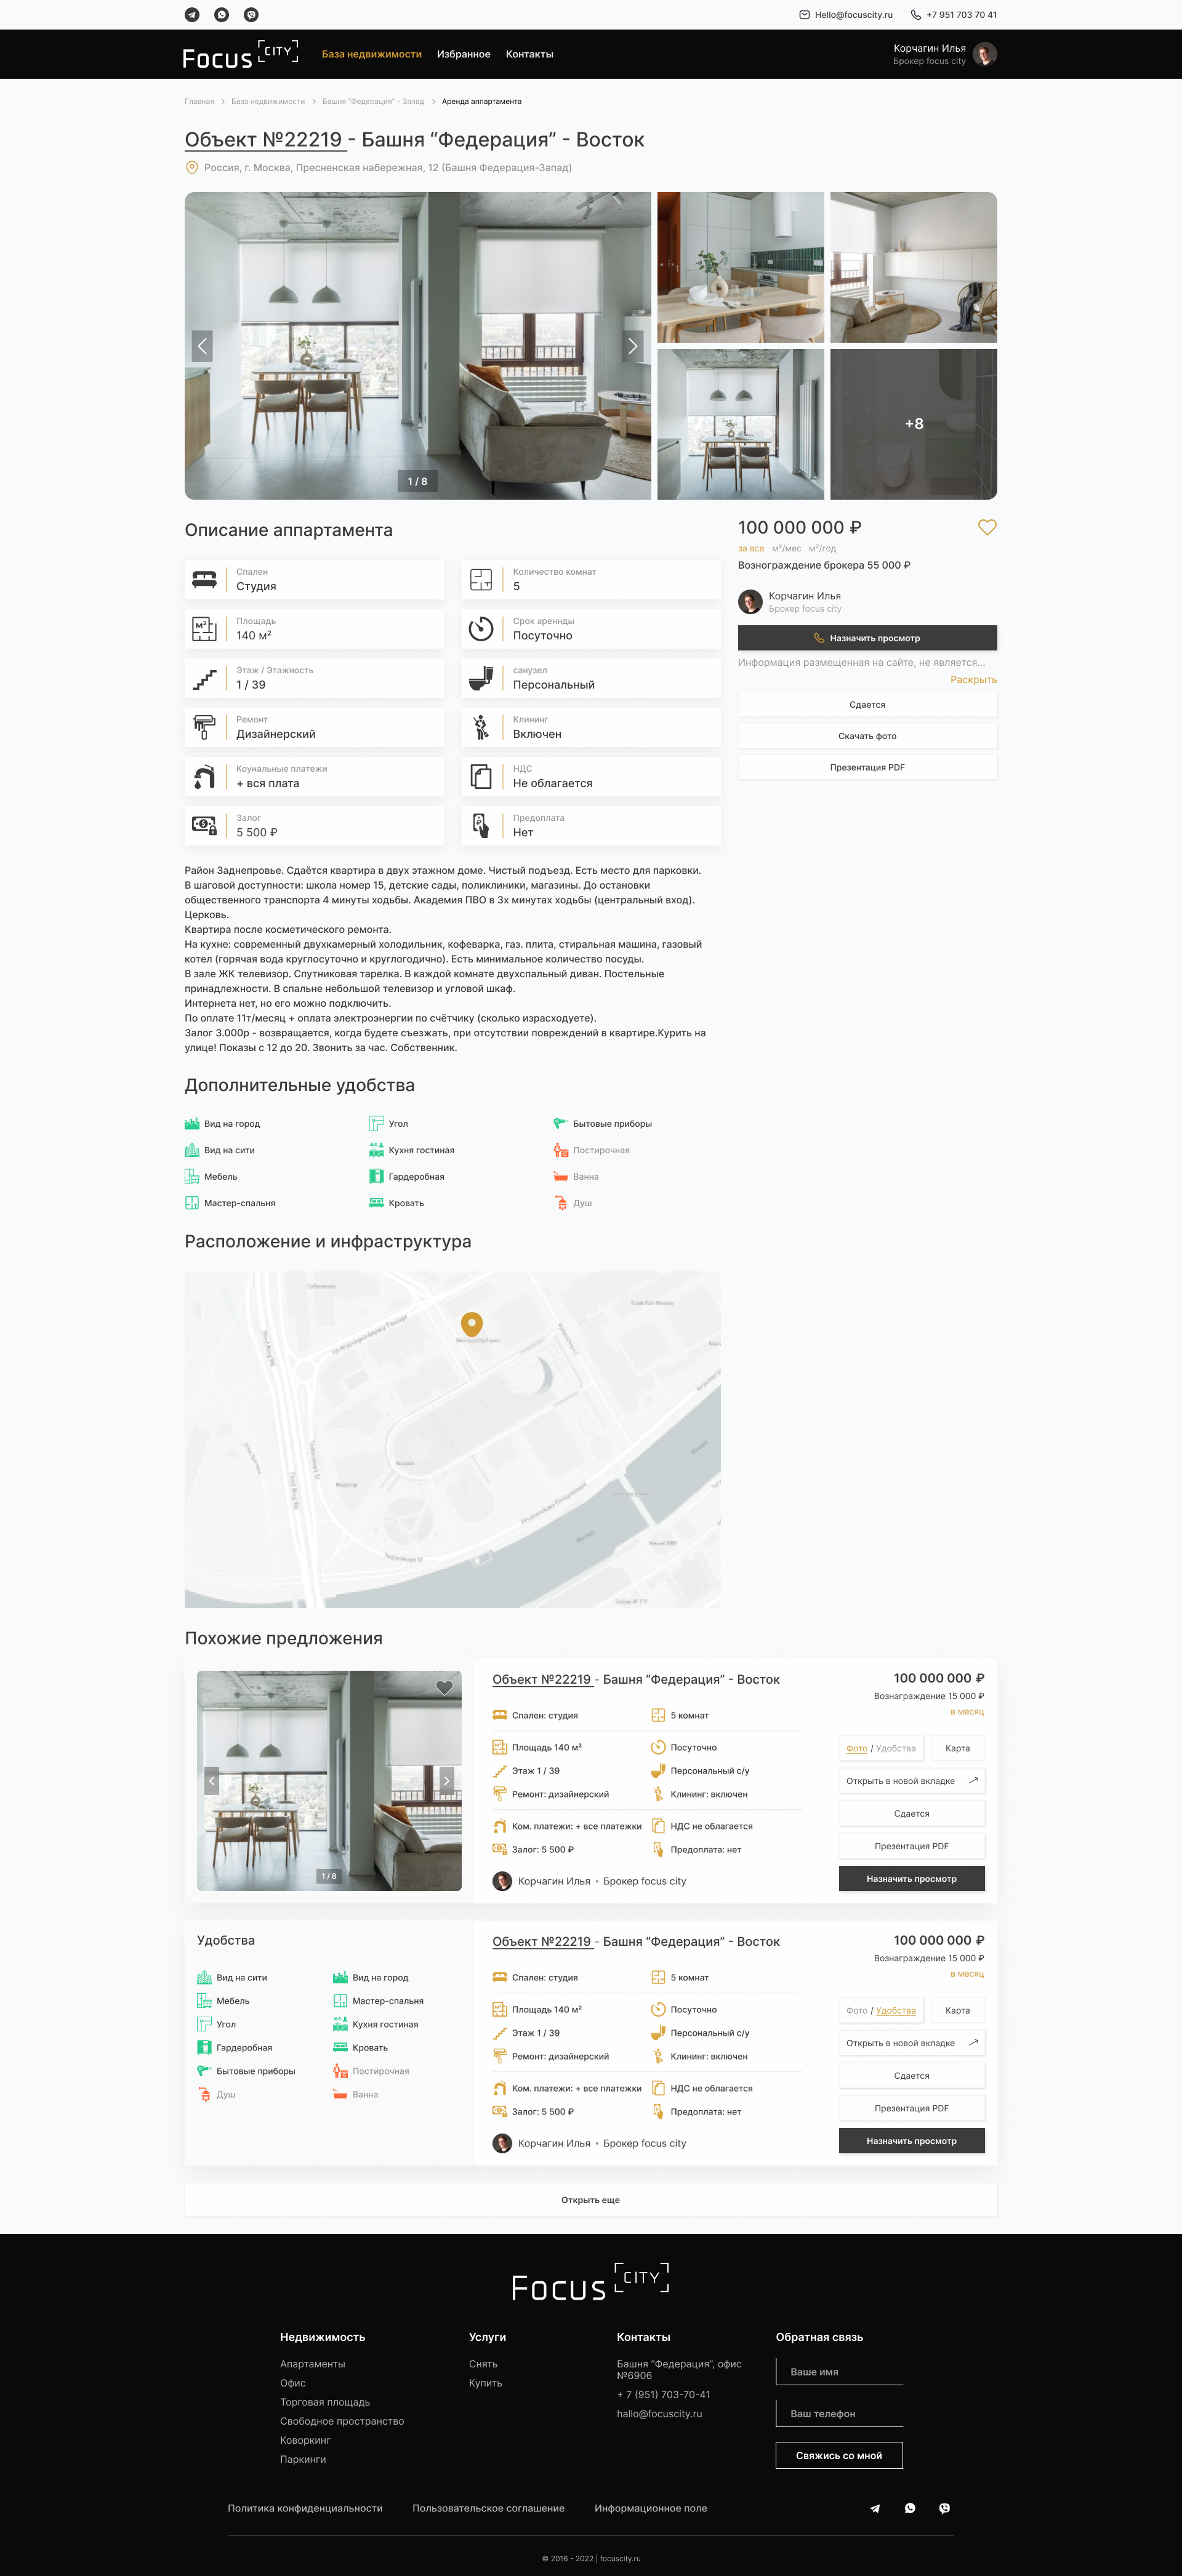The width and height of the screenshot is (1182, 2576).
Task: Click the WhatsApp icon in top bar
Action: [222, 15]
